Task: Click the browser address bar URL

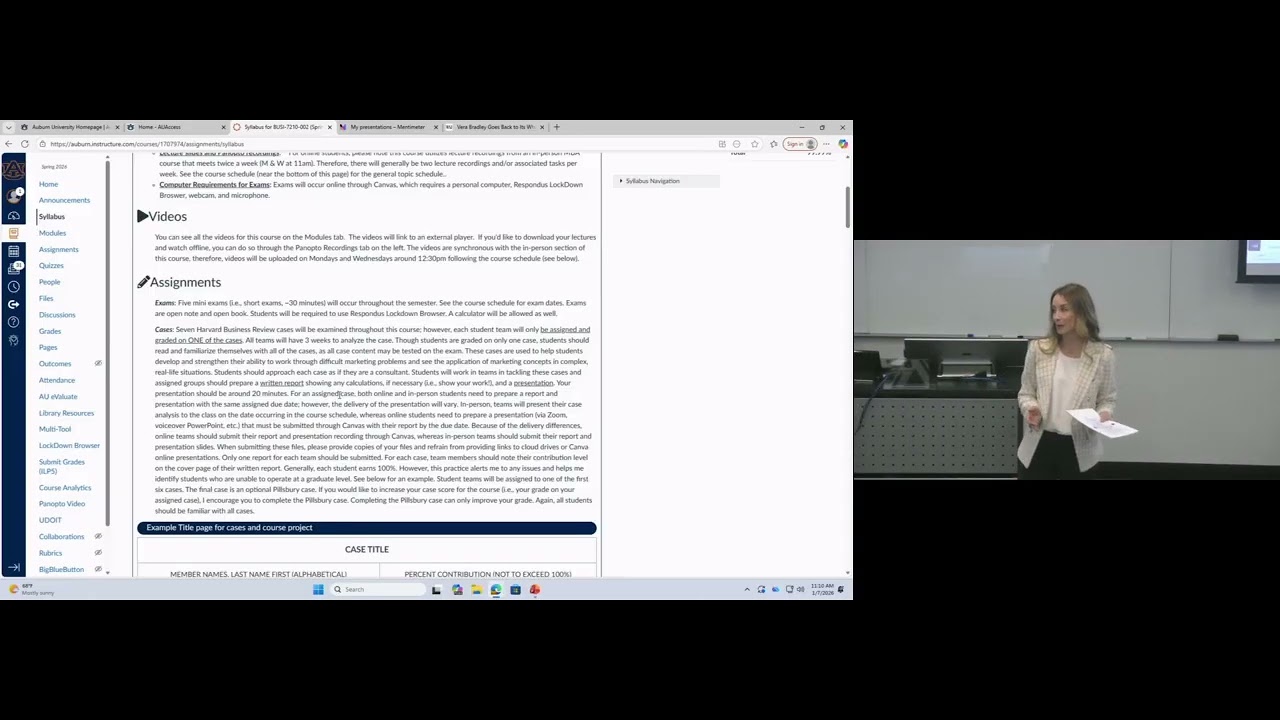Action: [148, 144]
